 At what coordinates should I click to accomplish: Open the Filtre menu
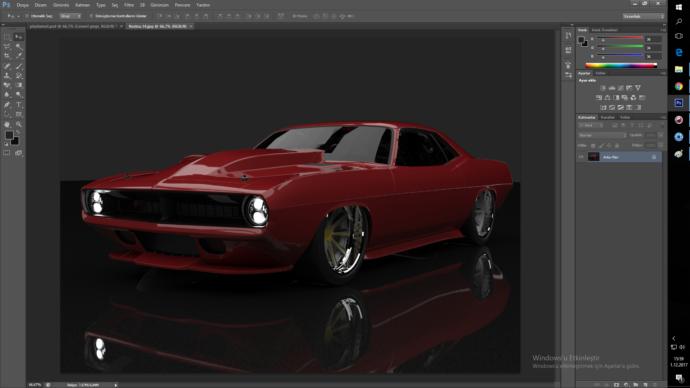129,5
